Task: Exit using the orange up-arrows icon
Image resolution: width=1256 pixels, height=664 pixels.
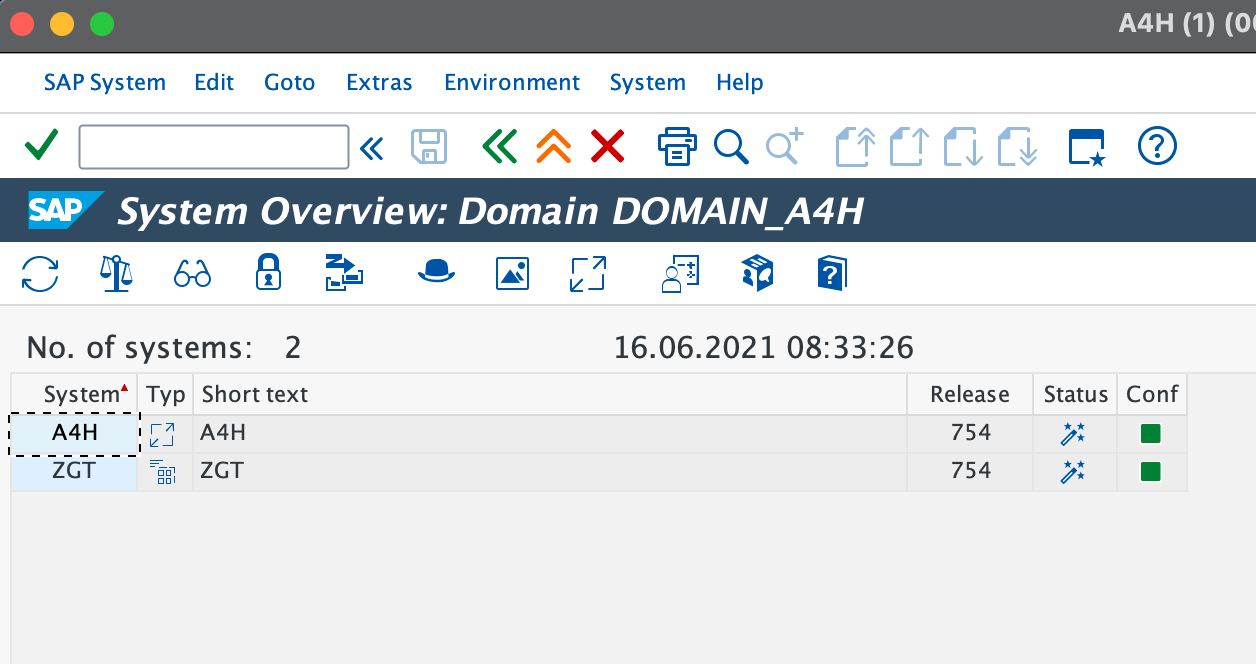Action: tap(553, 147)
